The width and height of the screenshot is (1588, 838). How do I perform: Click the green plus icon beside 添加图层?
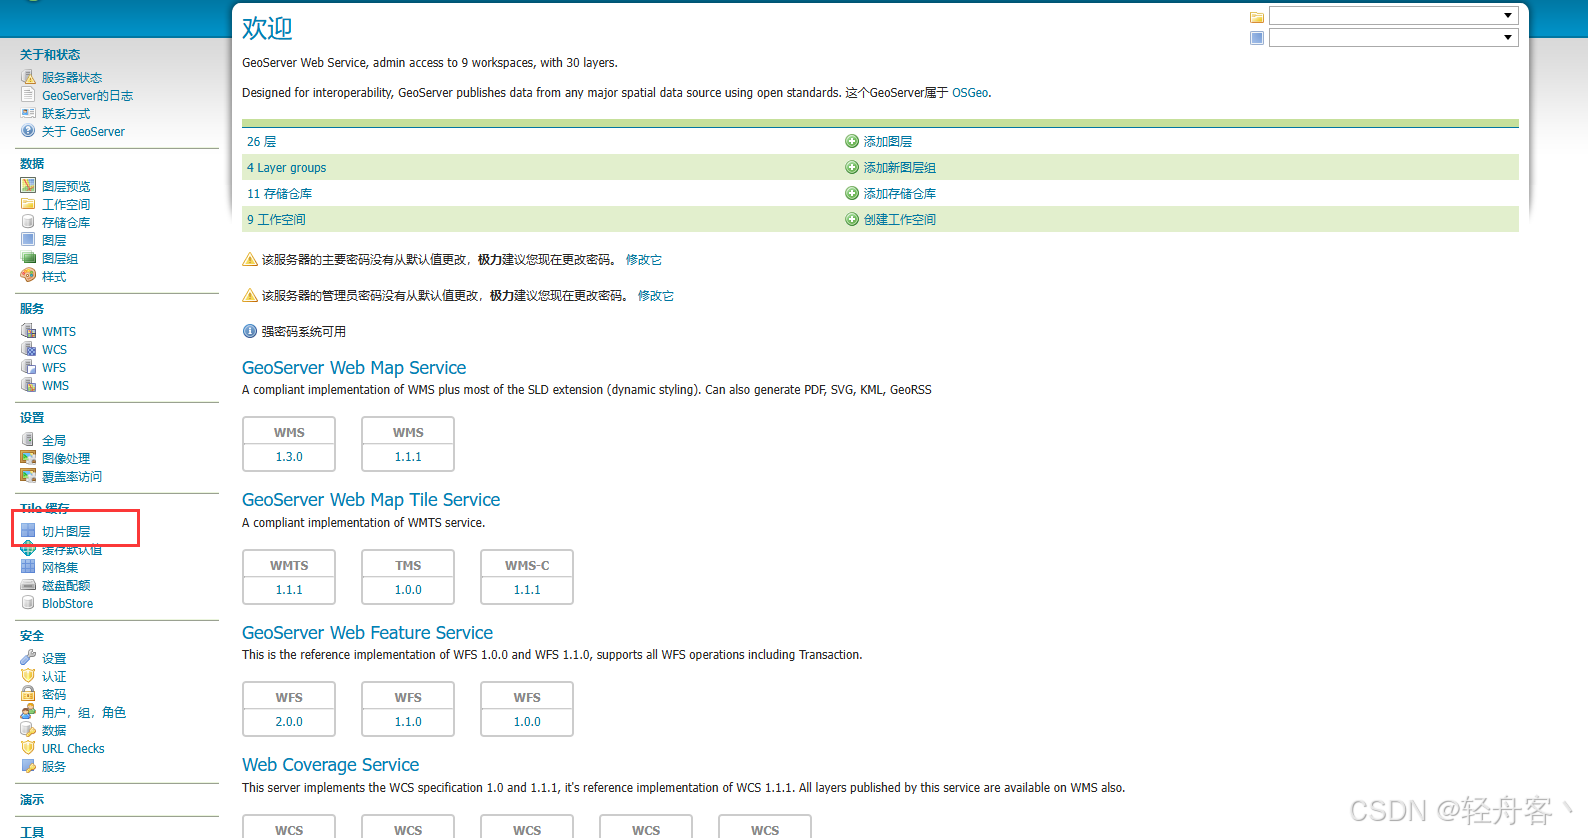pyautogui.click(x=852, y=141)
